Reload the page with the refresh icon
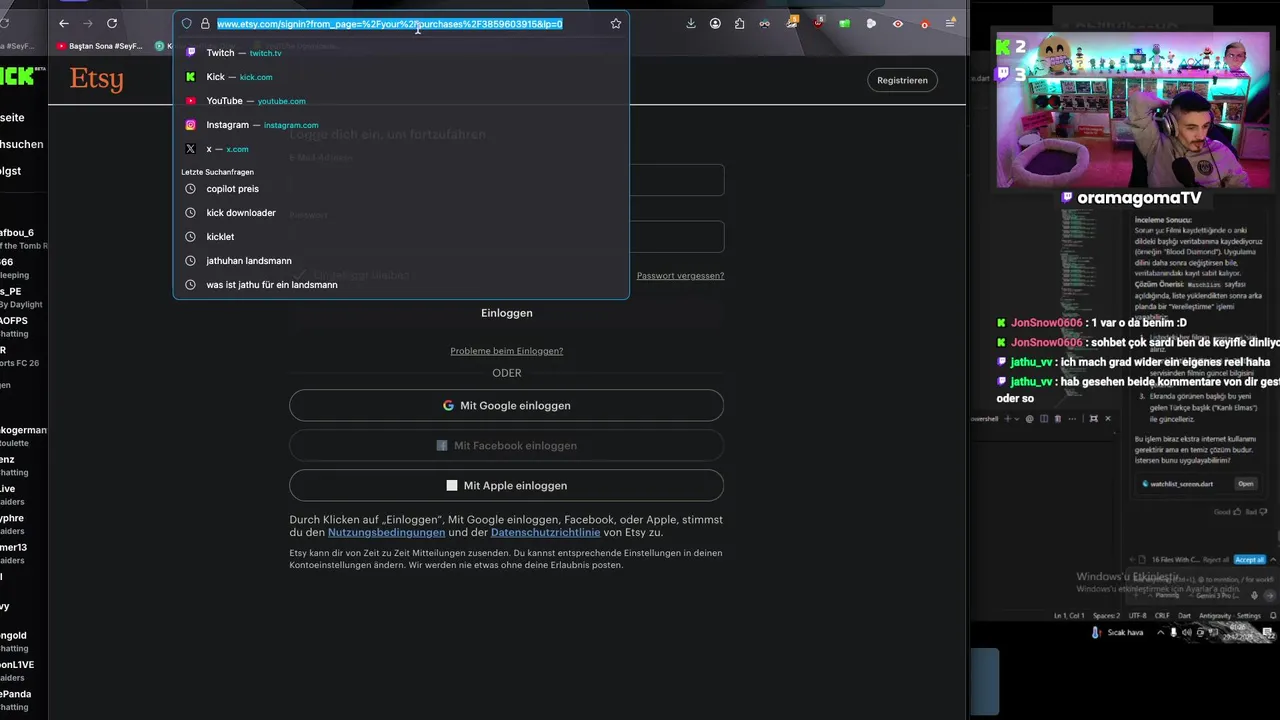Screen dimensions: 1280x720 pyautogui.click(x=112, y=23)
